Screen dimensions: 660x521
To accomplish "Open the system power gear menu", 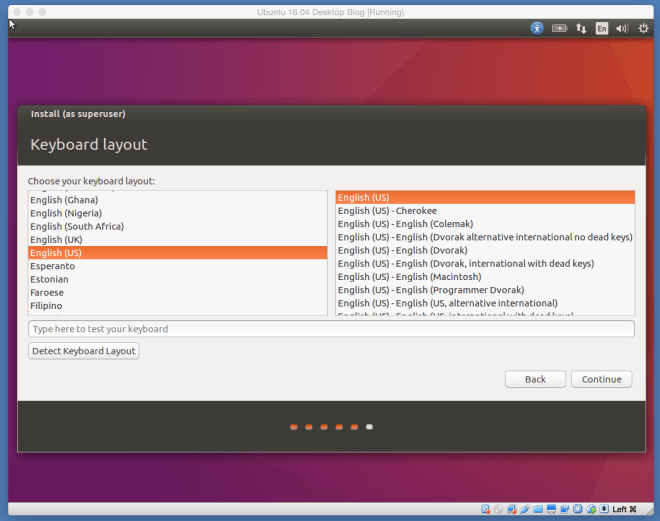I will (x=642, y=28).
